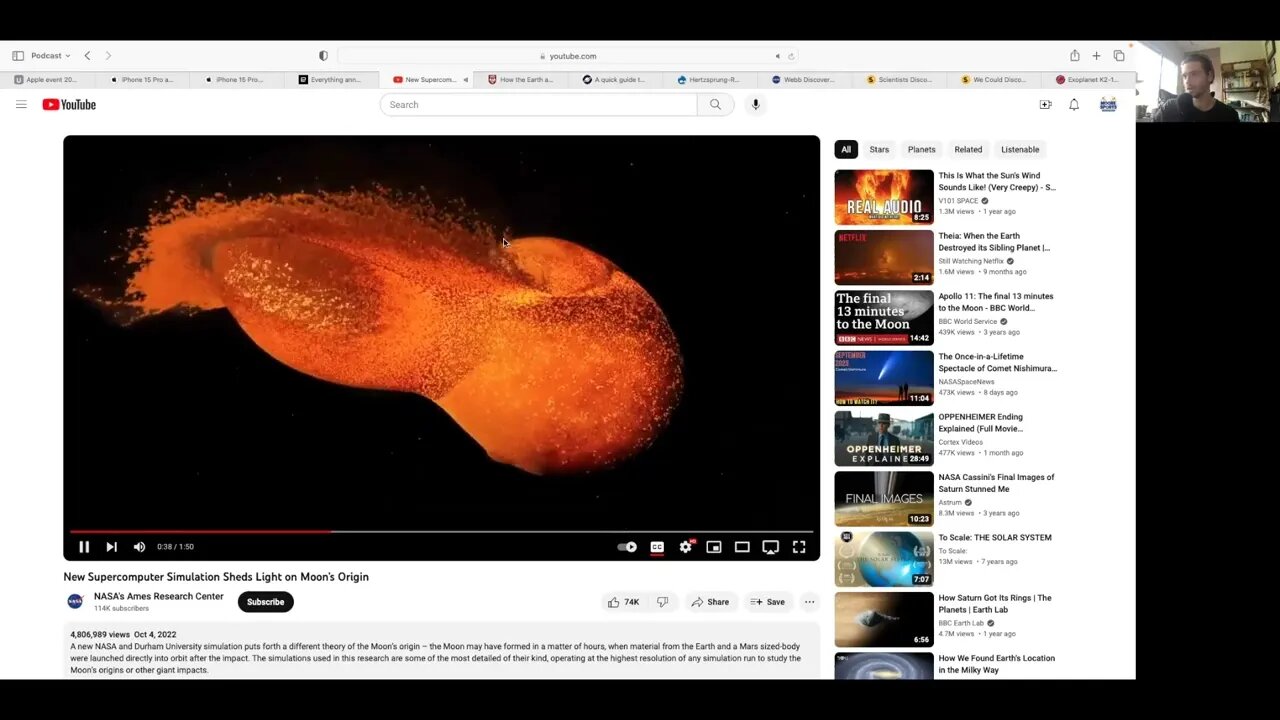Seek on the video progress bar
The height and width of the screenshot is (720, 1280).
441,531
